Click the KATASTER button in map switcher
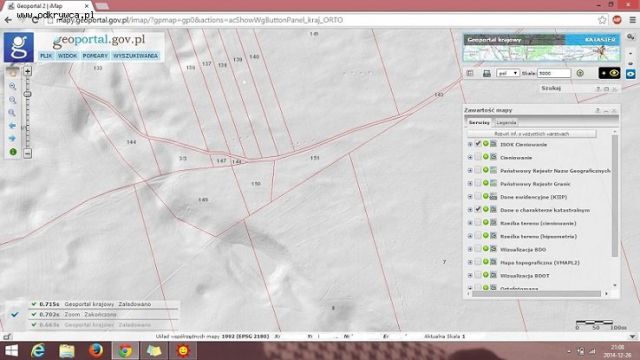The image size is (640, 360). pyautogui.click(x=593, y=40)
